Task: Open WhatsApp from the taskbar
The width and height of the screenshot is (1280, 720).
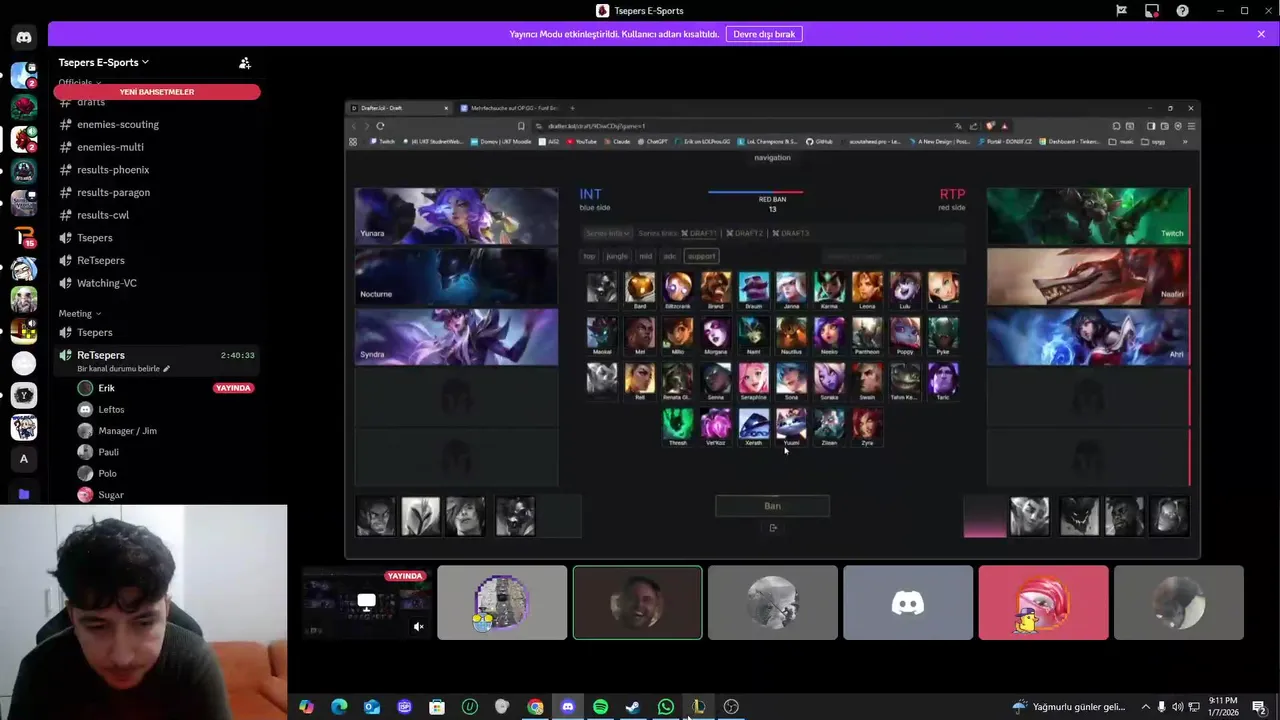Action: [x=666, y=707]
